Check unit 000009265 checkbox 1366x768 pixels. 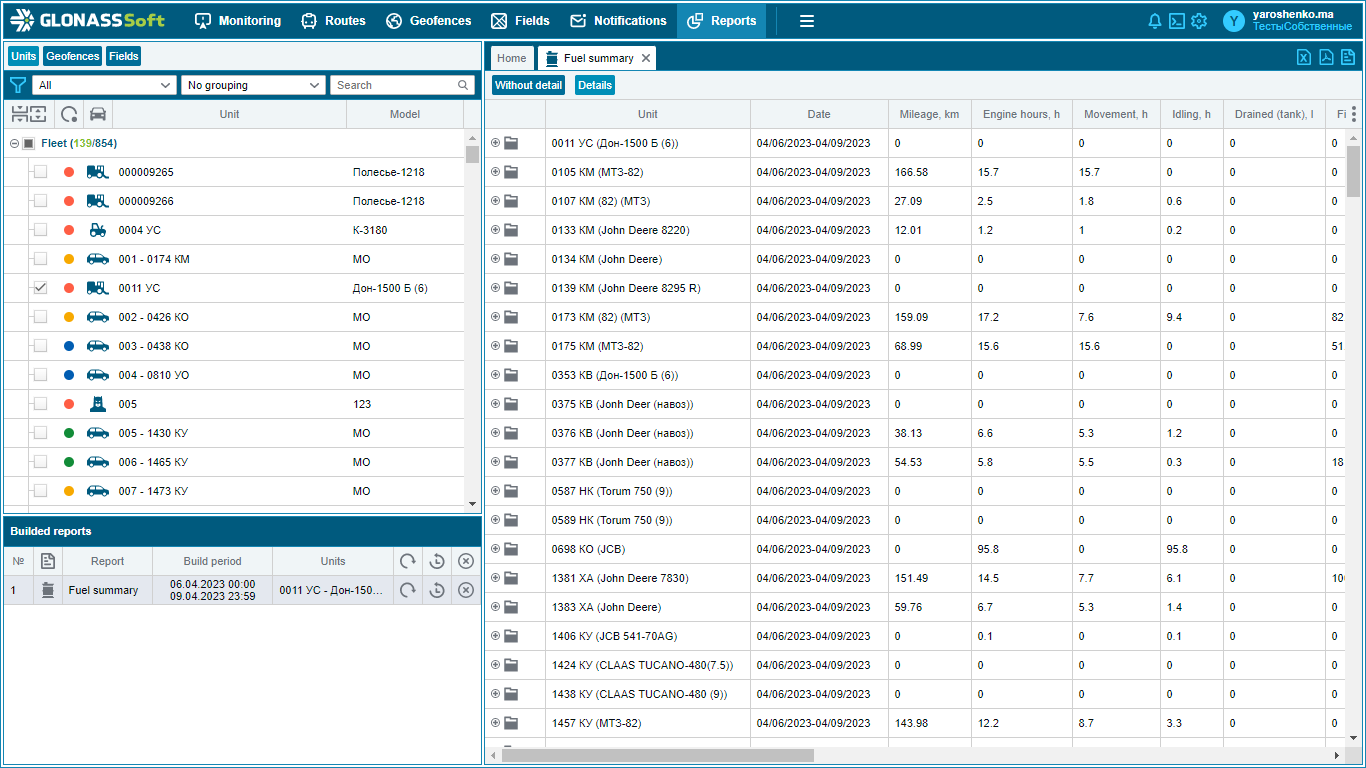(x=40, y=172)
